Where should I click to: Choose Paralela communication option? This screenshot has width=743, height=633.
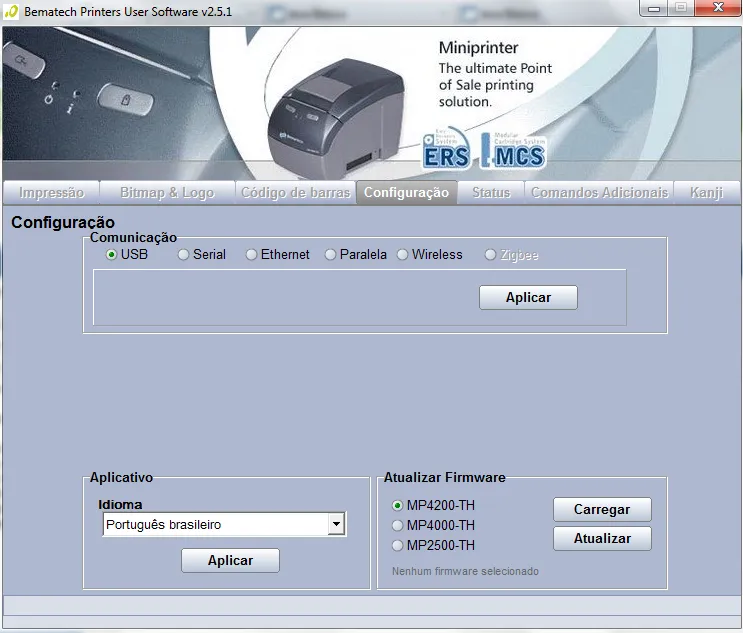pos(330,255)
